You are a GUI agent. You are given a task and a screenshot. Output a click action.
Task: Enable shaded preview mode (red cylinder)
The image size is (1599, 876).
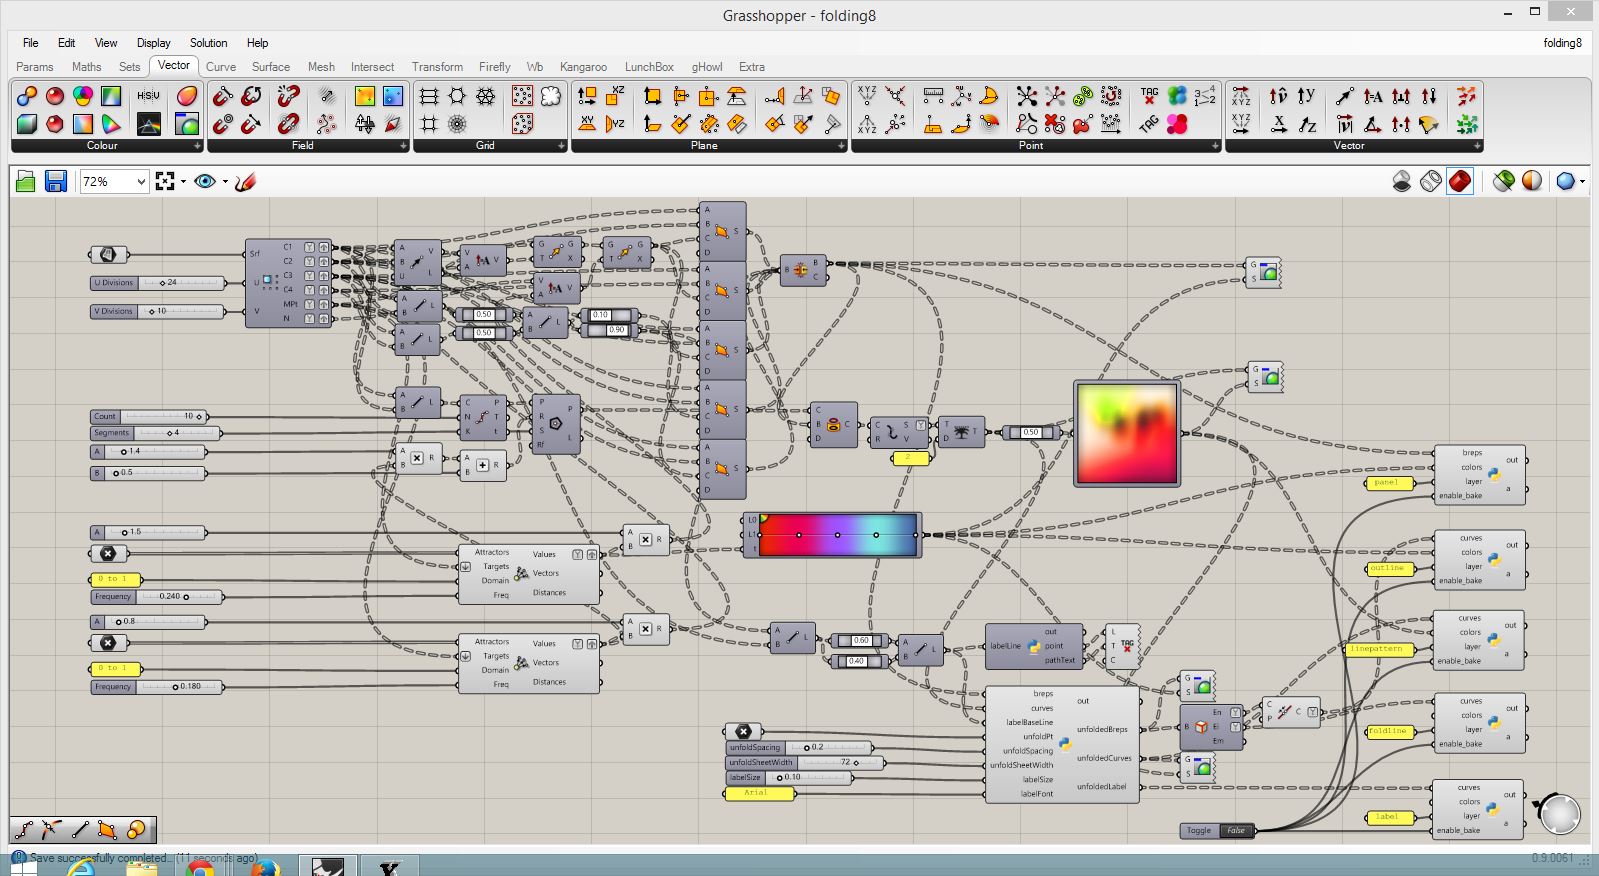1460,181
